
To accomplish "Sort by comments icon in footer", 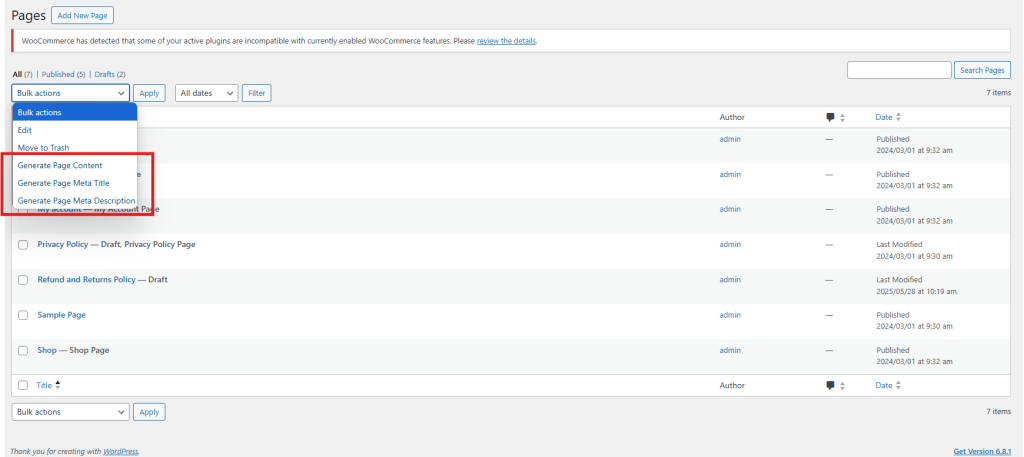I will [835, 386].
